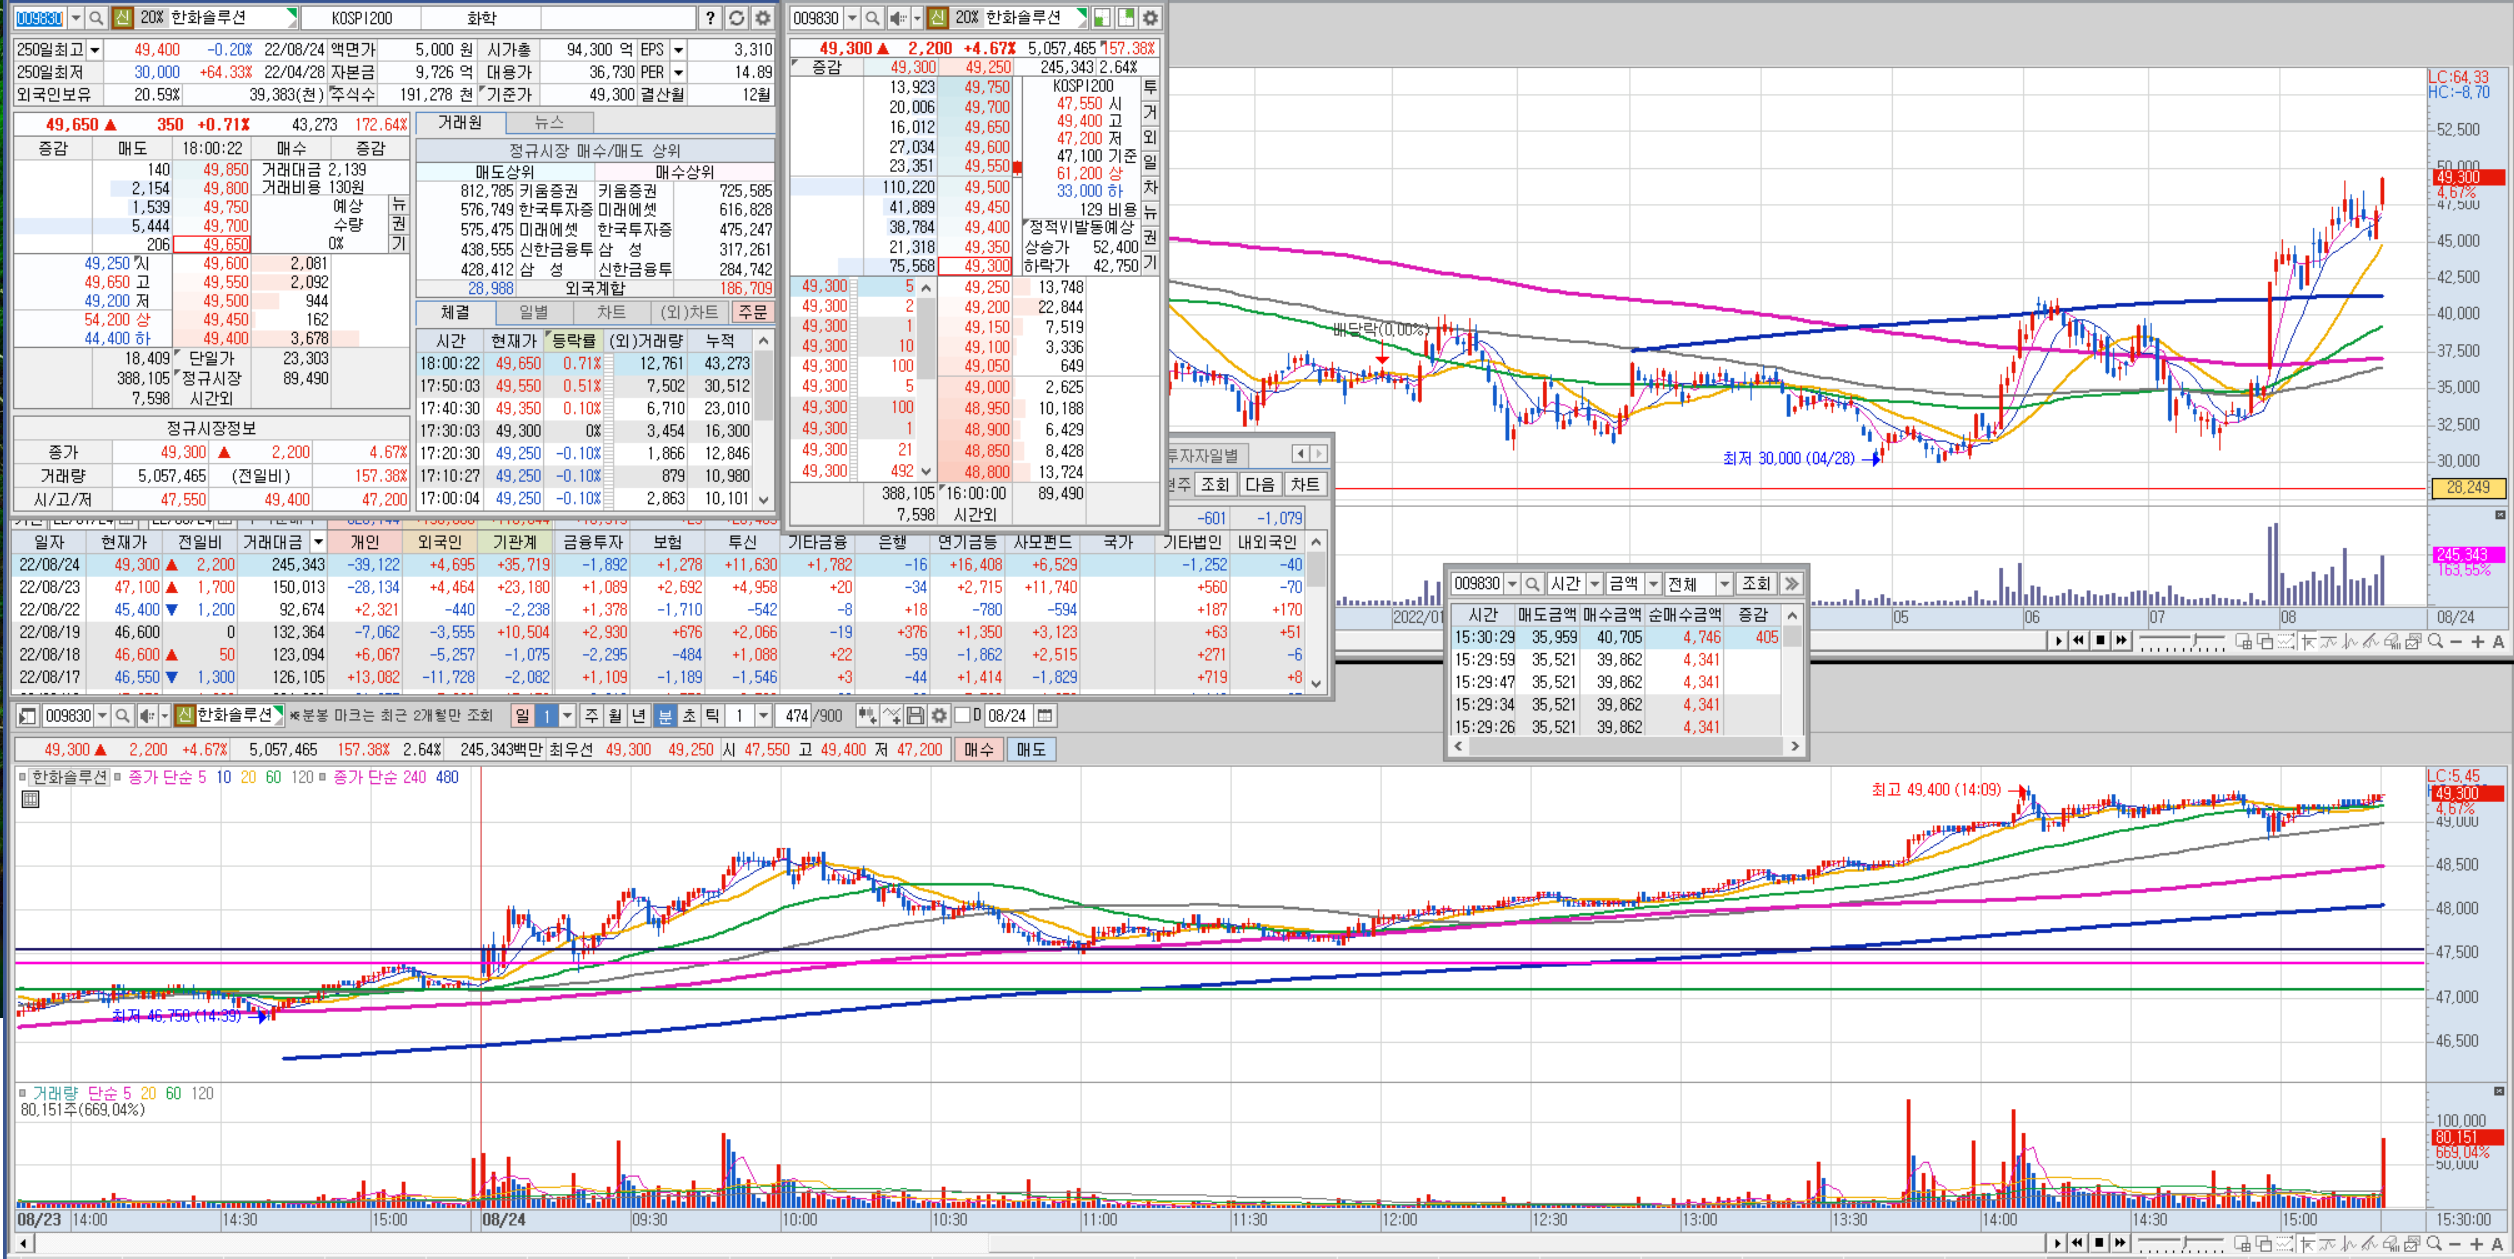
Task: Click magnifier search icon in the order book window
Action: tap(873, 18)
